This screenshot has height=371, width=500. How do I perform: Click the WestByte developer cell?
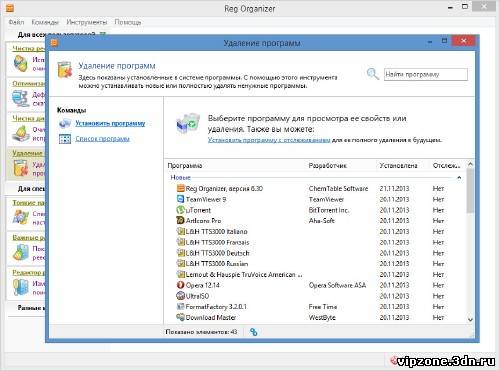coord(322,317)
